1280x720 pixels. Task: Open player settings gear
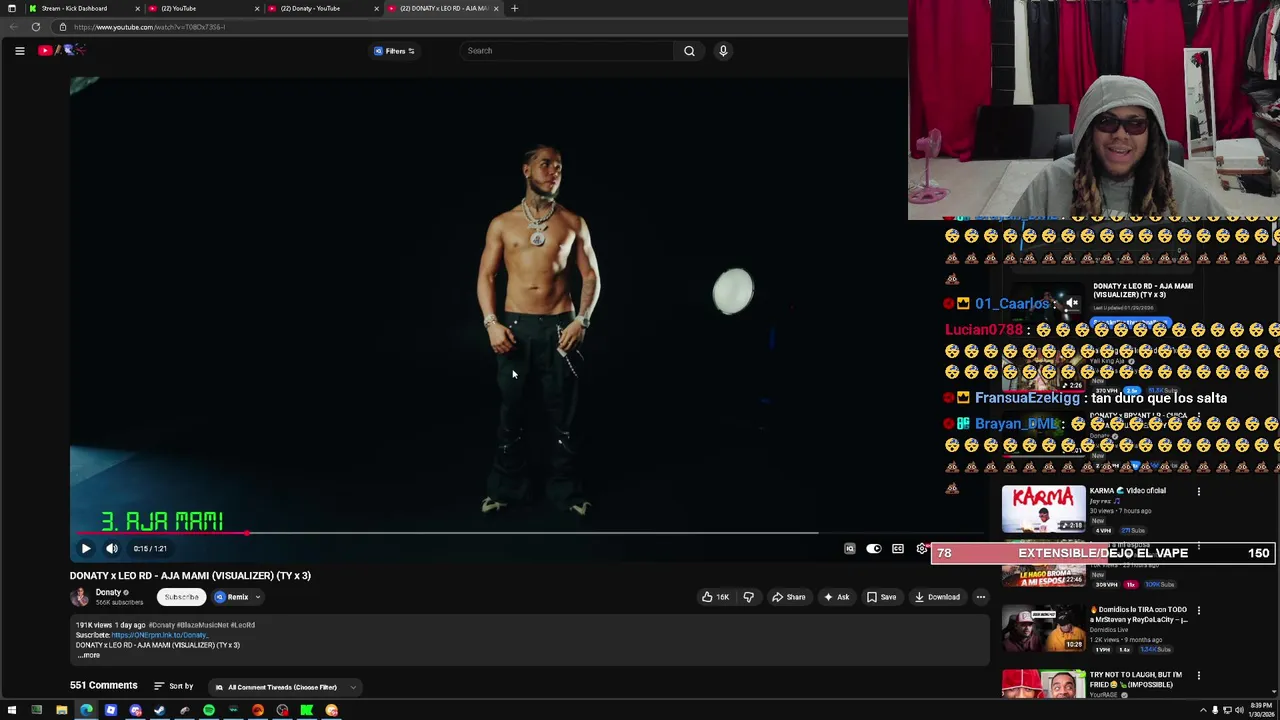(922, 548)
